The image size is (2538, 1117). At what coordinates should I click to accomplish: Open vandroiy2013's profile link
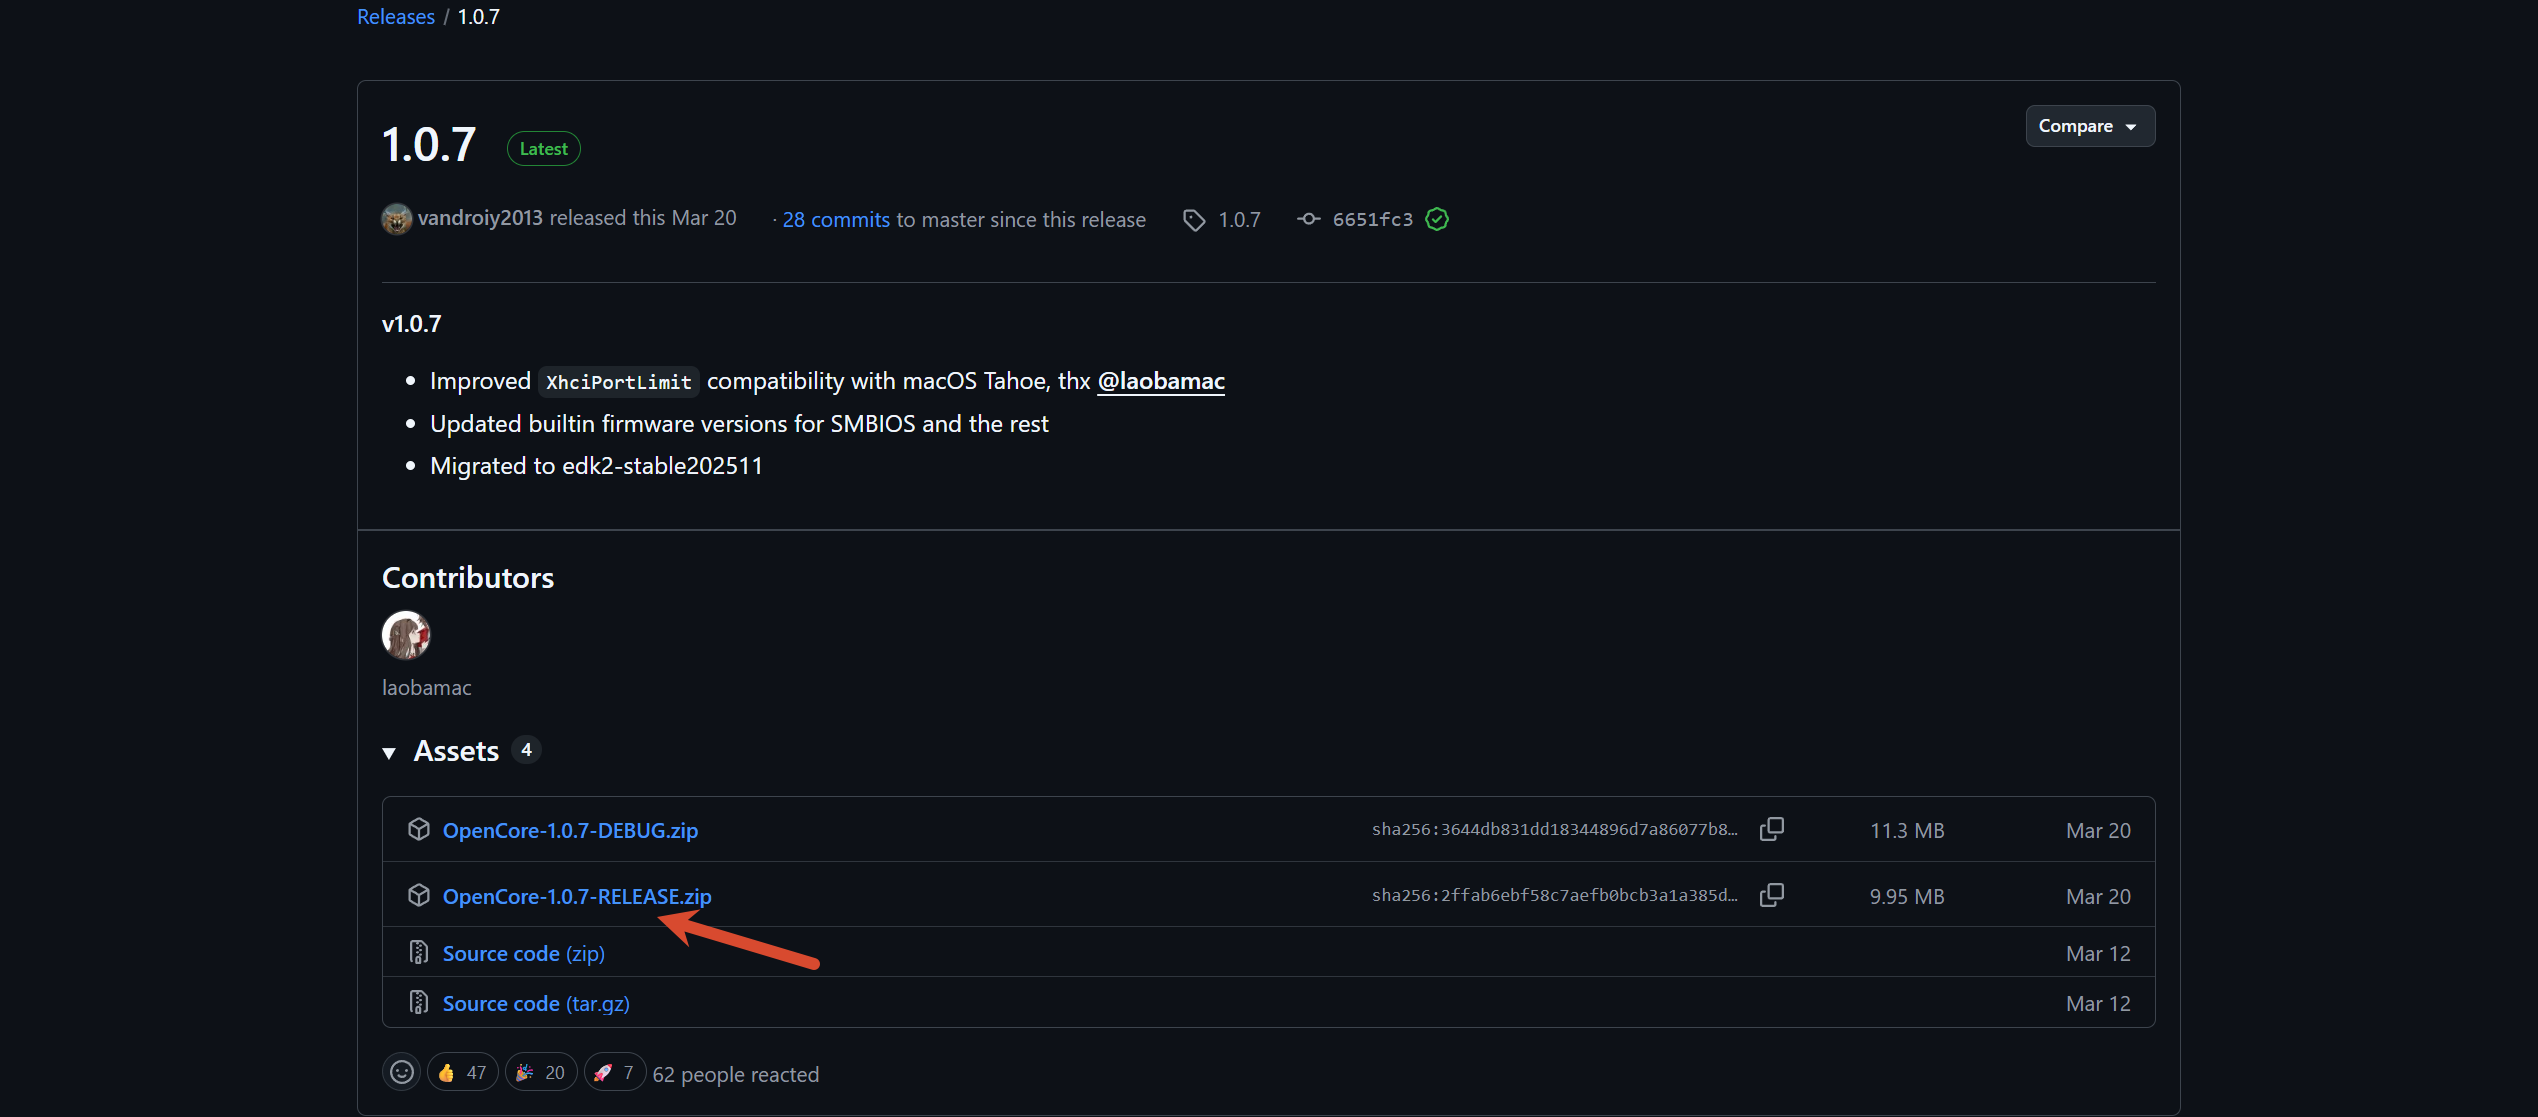(480, 218)
